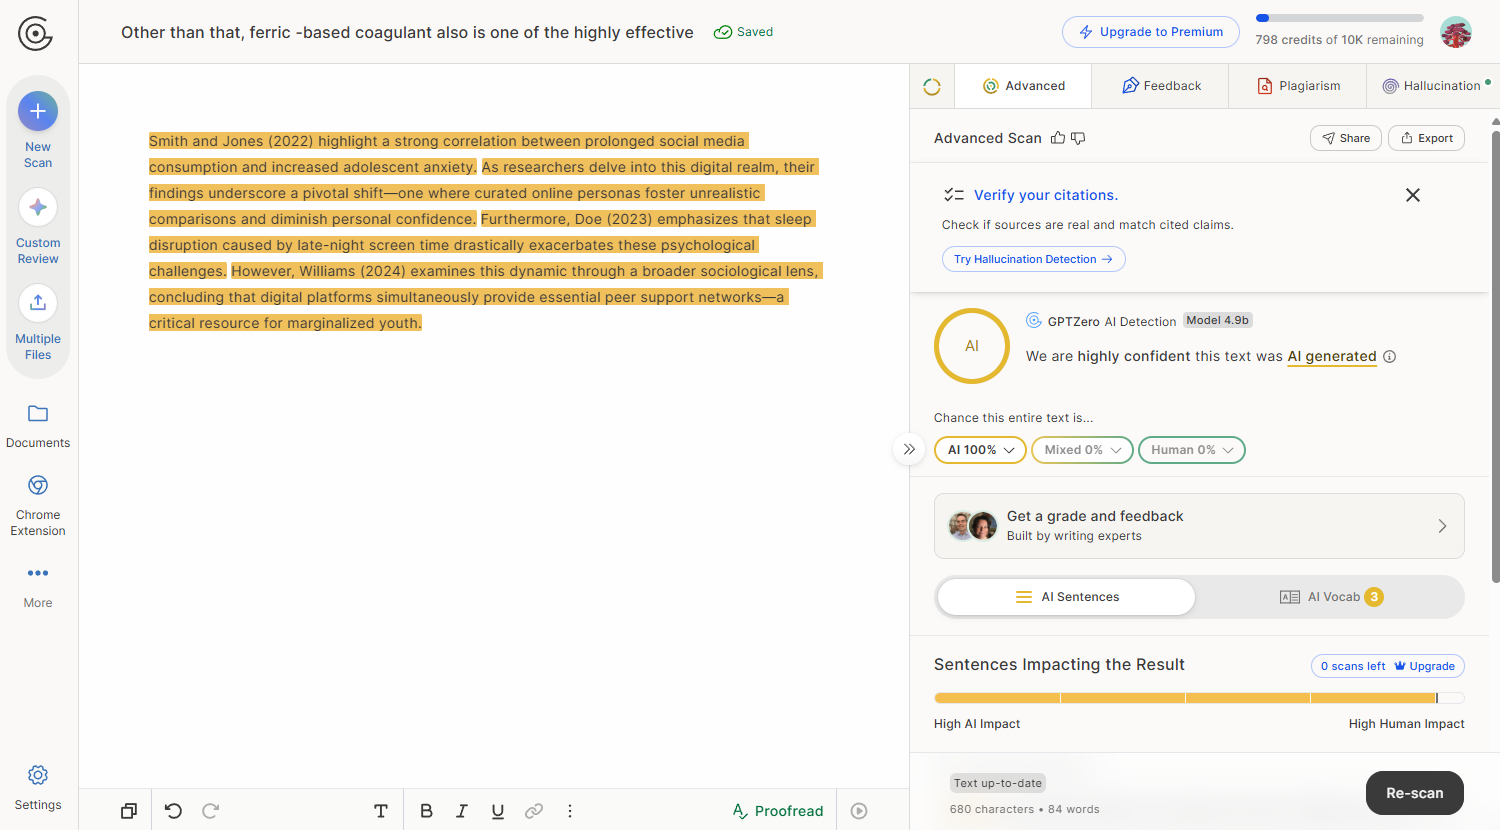Click Try Hallucination Detection
This screenshot has height=830, width=1500.
pos(1033,259)
